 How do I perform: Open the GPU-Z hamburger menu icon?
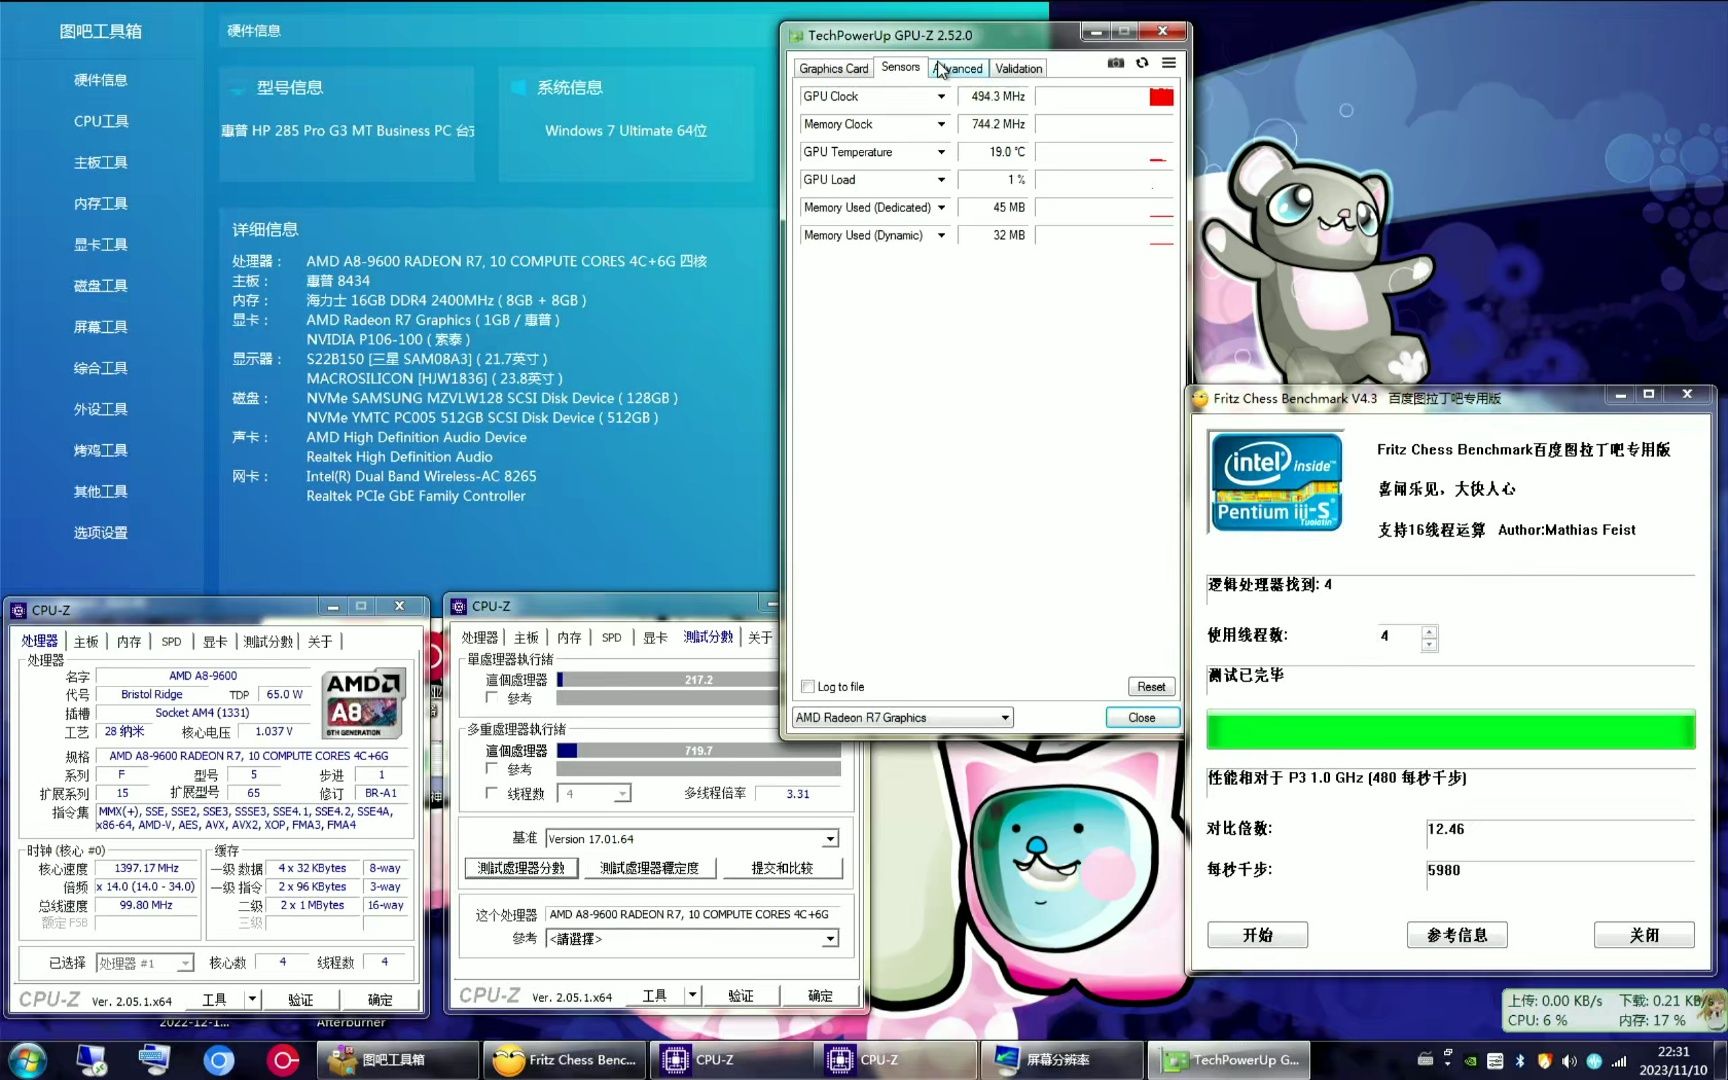[x=1169, y=63]
